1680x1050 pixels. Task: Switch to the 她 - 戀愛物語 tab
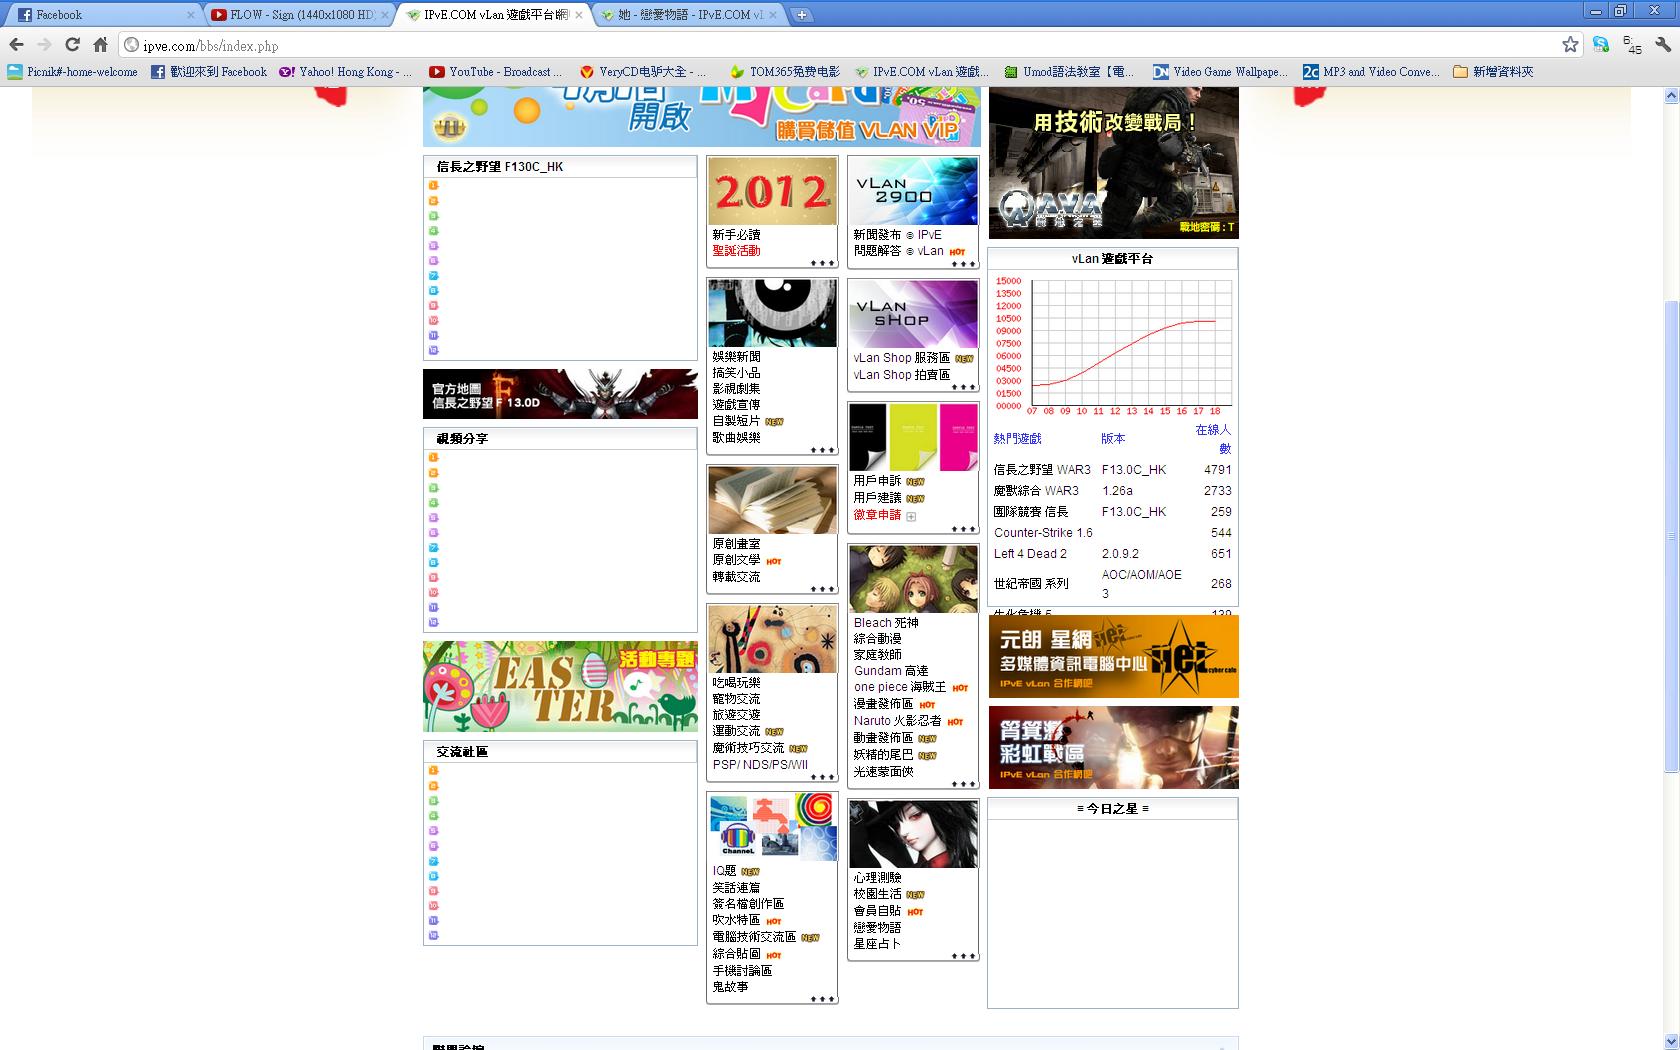pyautogui.click(x=686, y=15)
